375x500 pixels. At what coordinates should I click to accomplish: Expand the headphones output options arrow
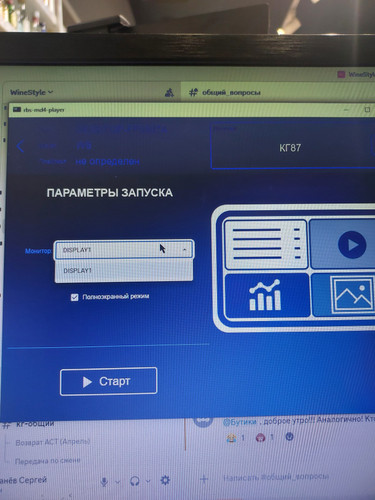[148, 481]
